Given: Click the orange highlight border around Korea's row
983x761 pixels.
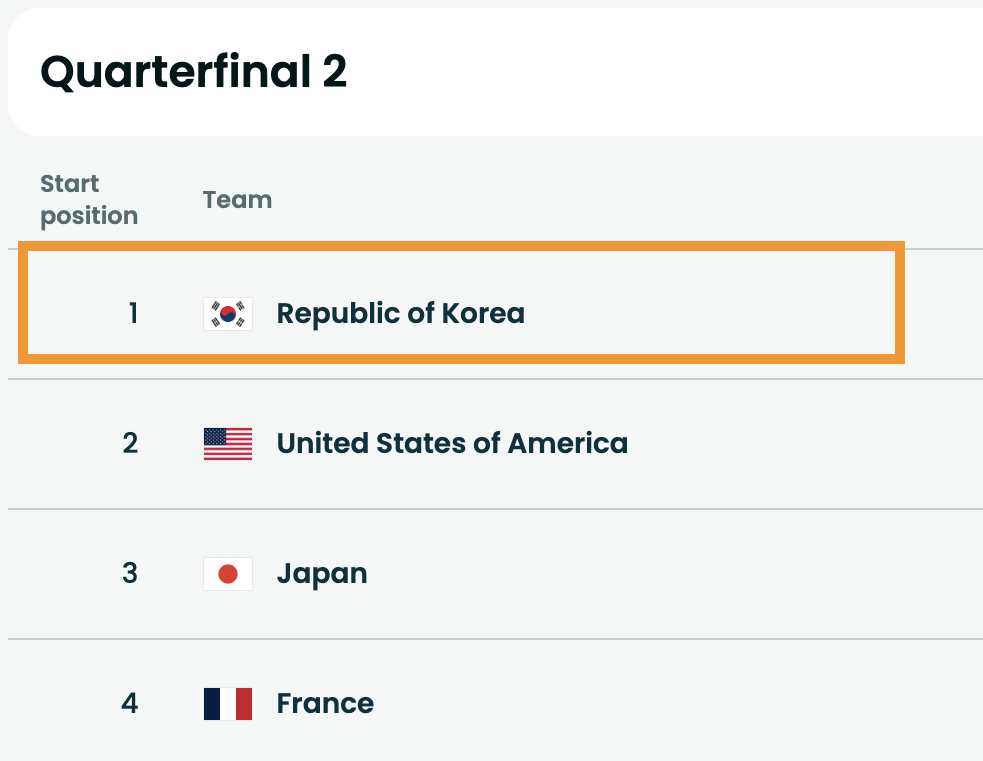Looking at the screenshot, I should coord(901,300).
